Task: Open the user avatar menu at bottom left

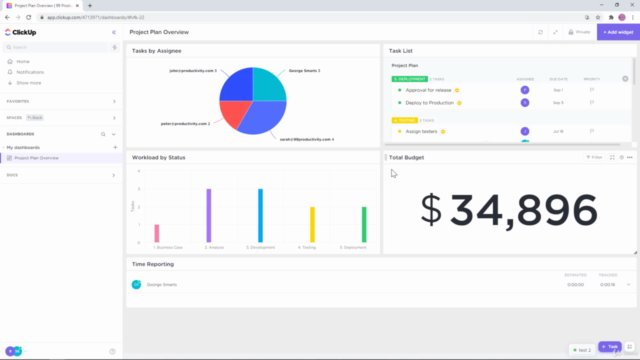Action: pos(14,351)
